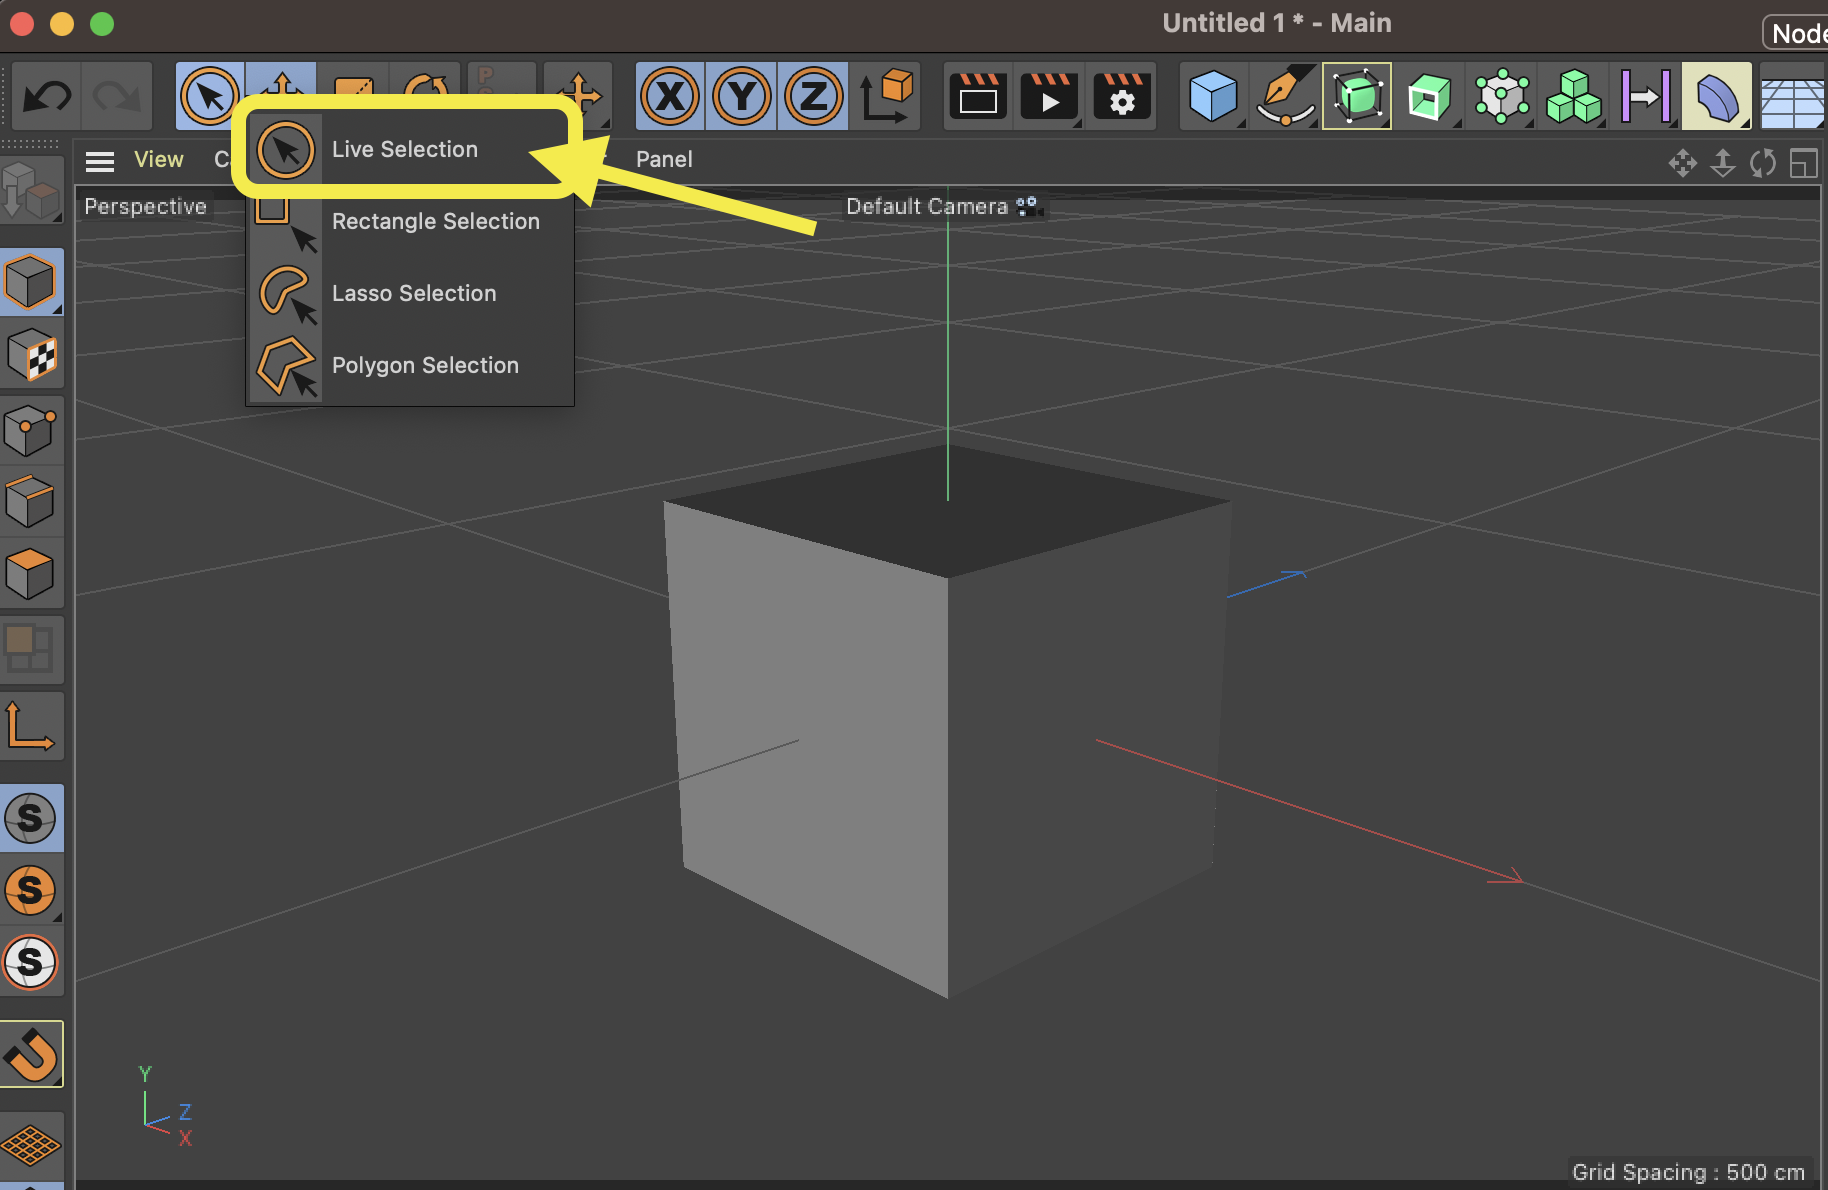The image size is (1828, 1190).
Task: Choose Rectangle Selection from the menu
Action: click(x=435, y=221)
